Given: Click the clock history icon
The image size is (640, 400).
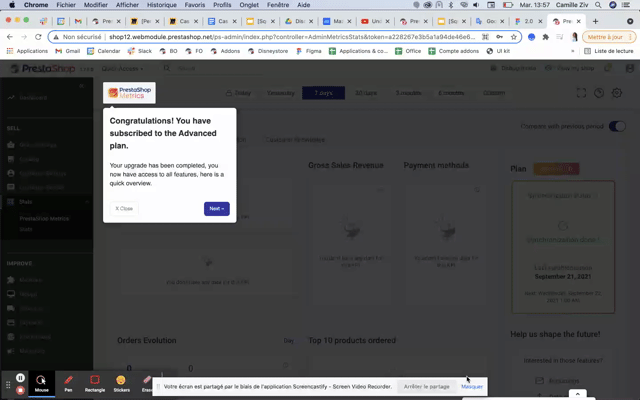Looking at the screenshot, I should point(599,93).
